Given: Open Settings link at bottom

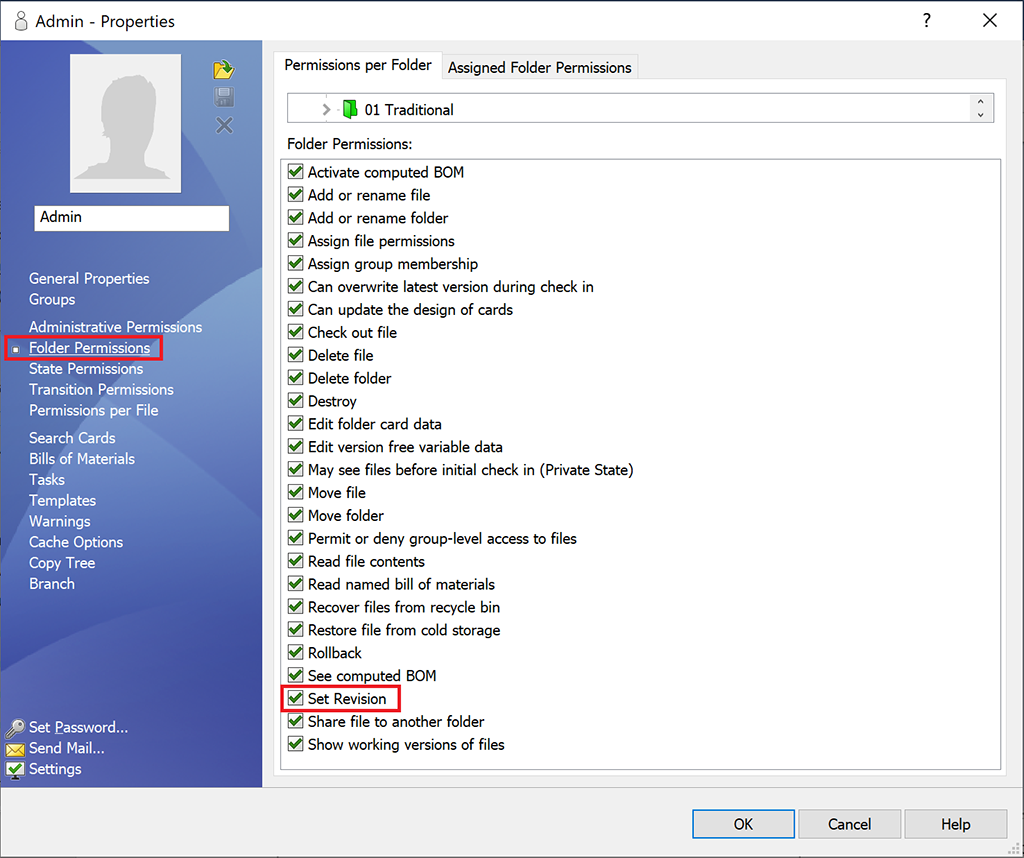Looking at the screenshot, I should pyautogui.click(x=55, y=769).
